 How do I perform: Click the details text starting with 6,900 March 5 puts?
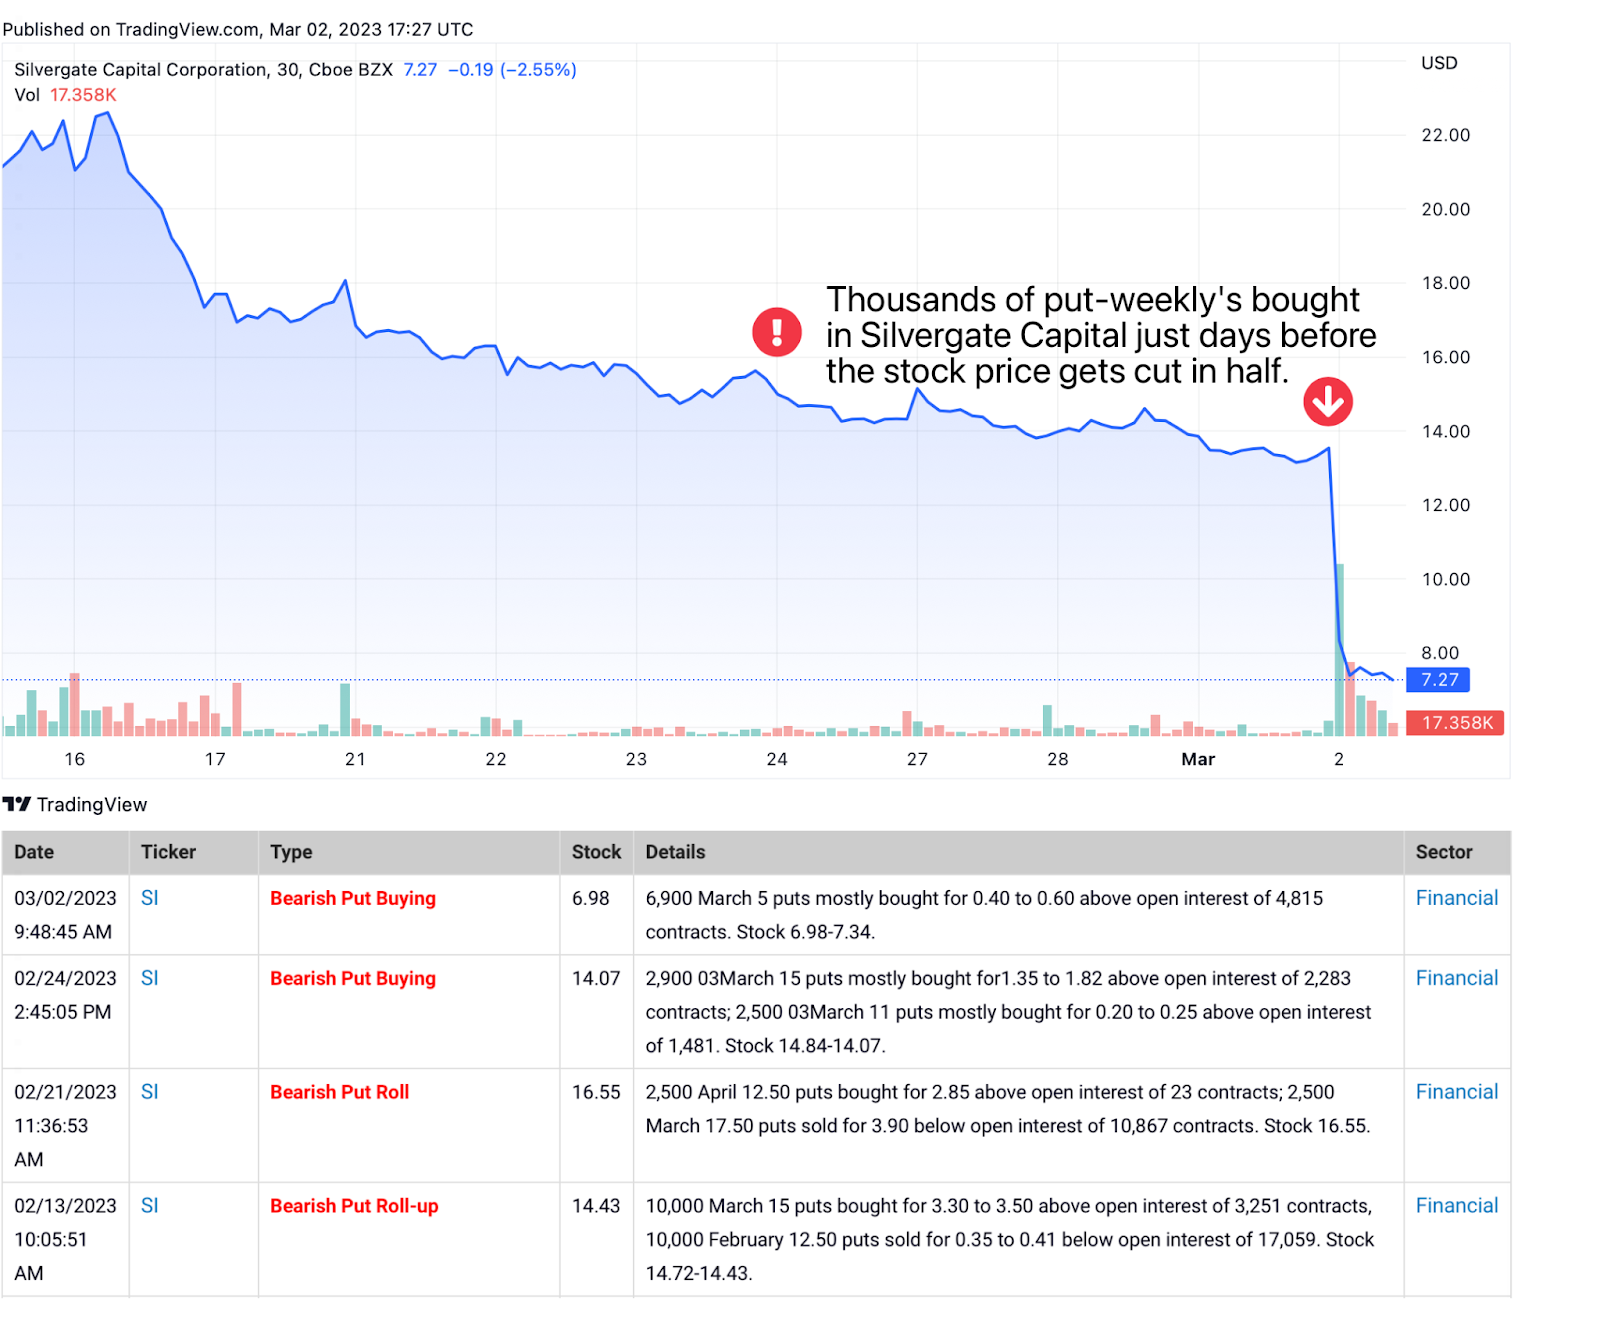click(984, 915)
